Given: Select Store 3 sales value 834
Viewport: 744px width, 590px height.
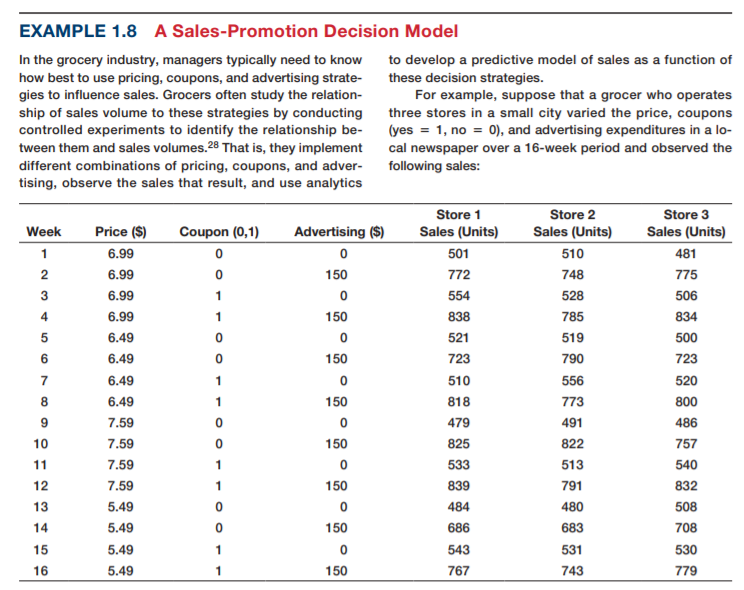Looking at the screenshot, I should 686,317.
